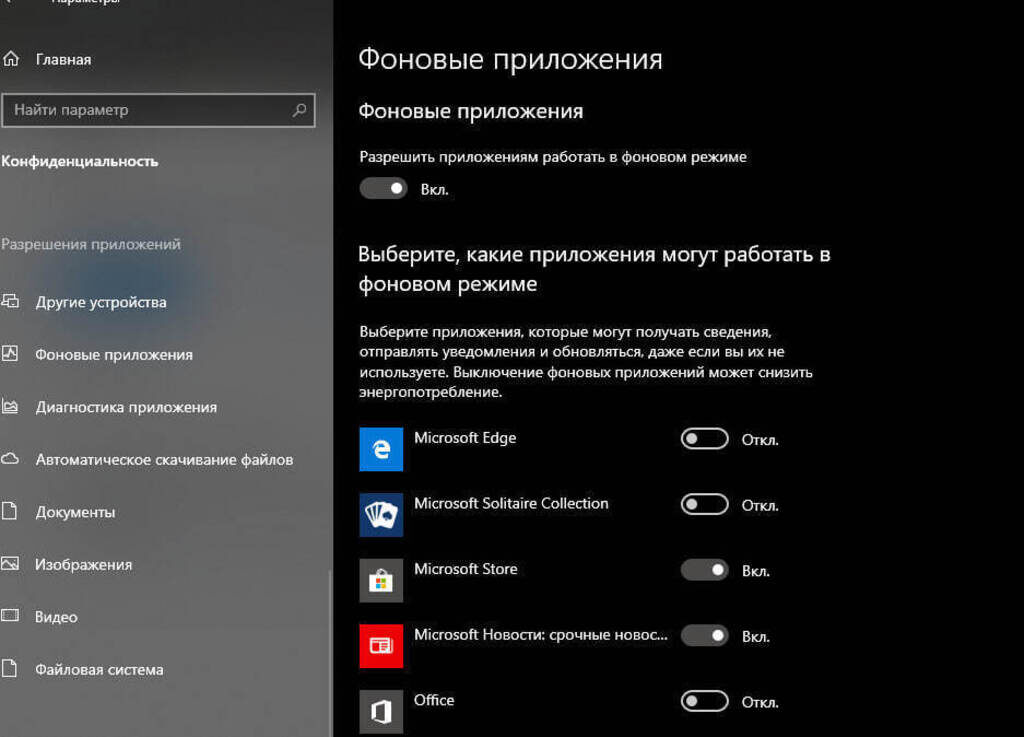1024x737 pixels.
Task: Click the Другие устройства sidebar icon
Action: click(10, 302)
